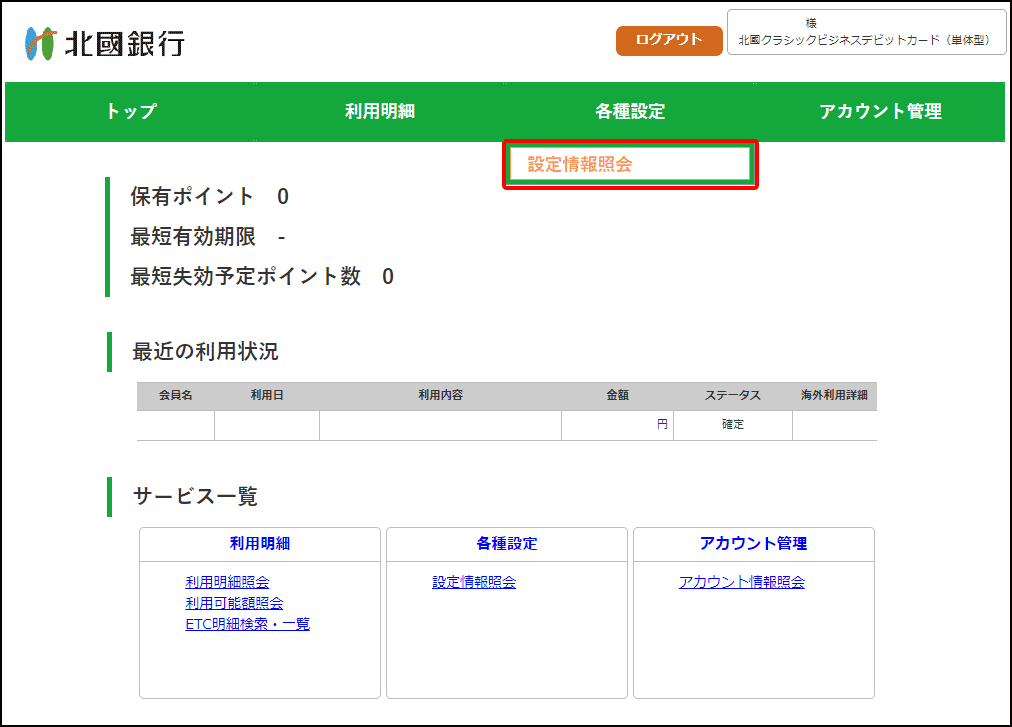Select 利用明細 in the green navigation bar
1012x727 pixels.
[380, 112]
